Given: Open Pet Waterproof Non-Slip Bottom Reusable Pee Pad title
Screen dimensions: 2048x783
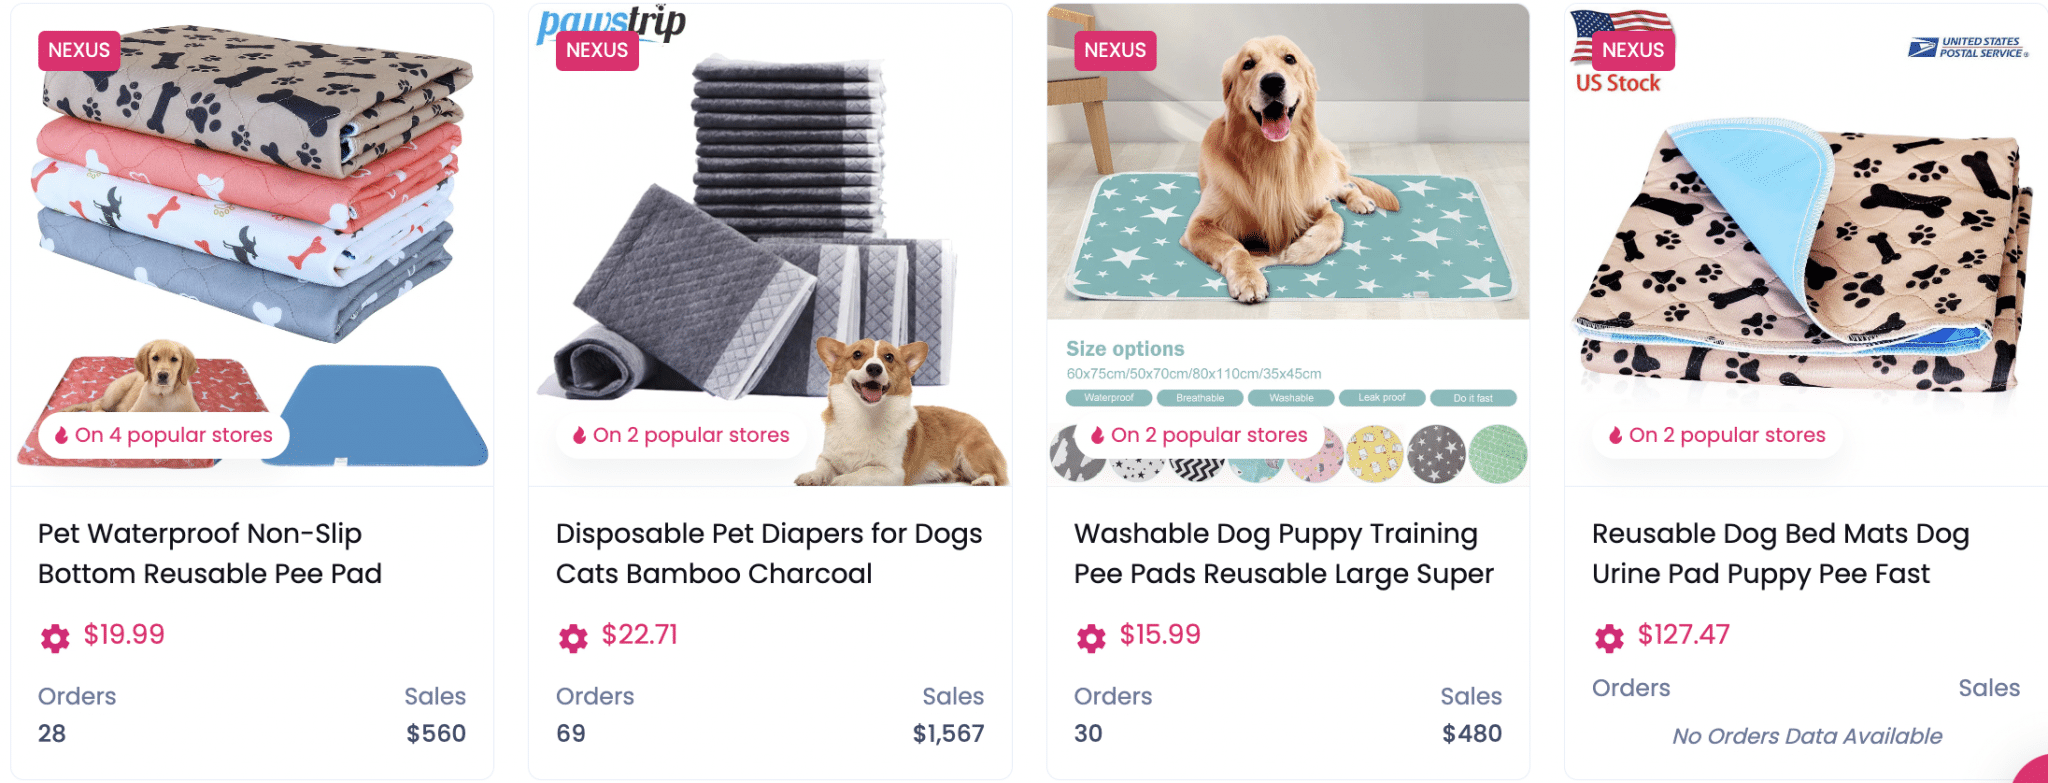Looking at the screenshot, I should click(210, 553).
